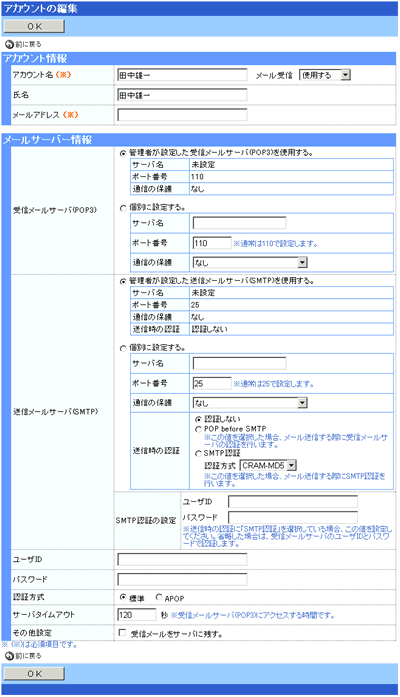Screen dimensions: 400x697
Task: Open the 認証方式 CRAM-MD5 dropdown
Action: tap(268, 466)
